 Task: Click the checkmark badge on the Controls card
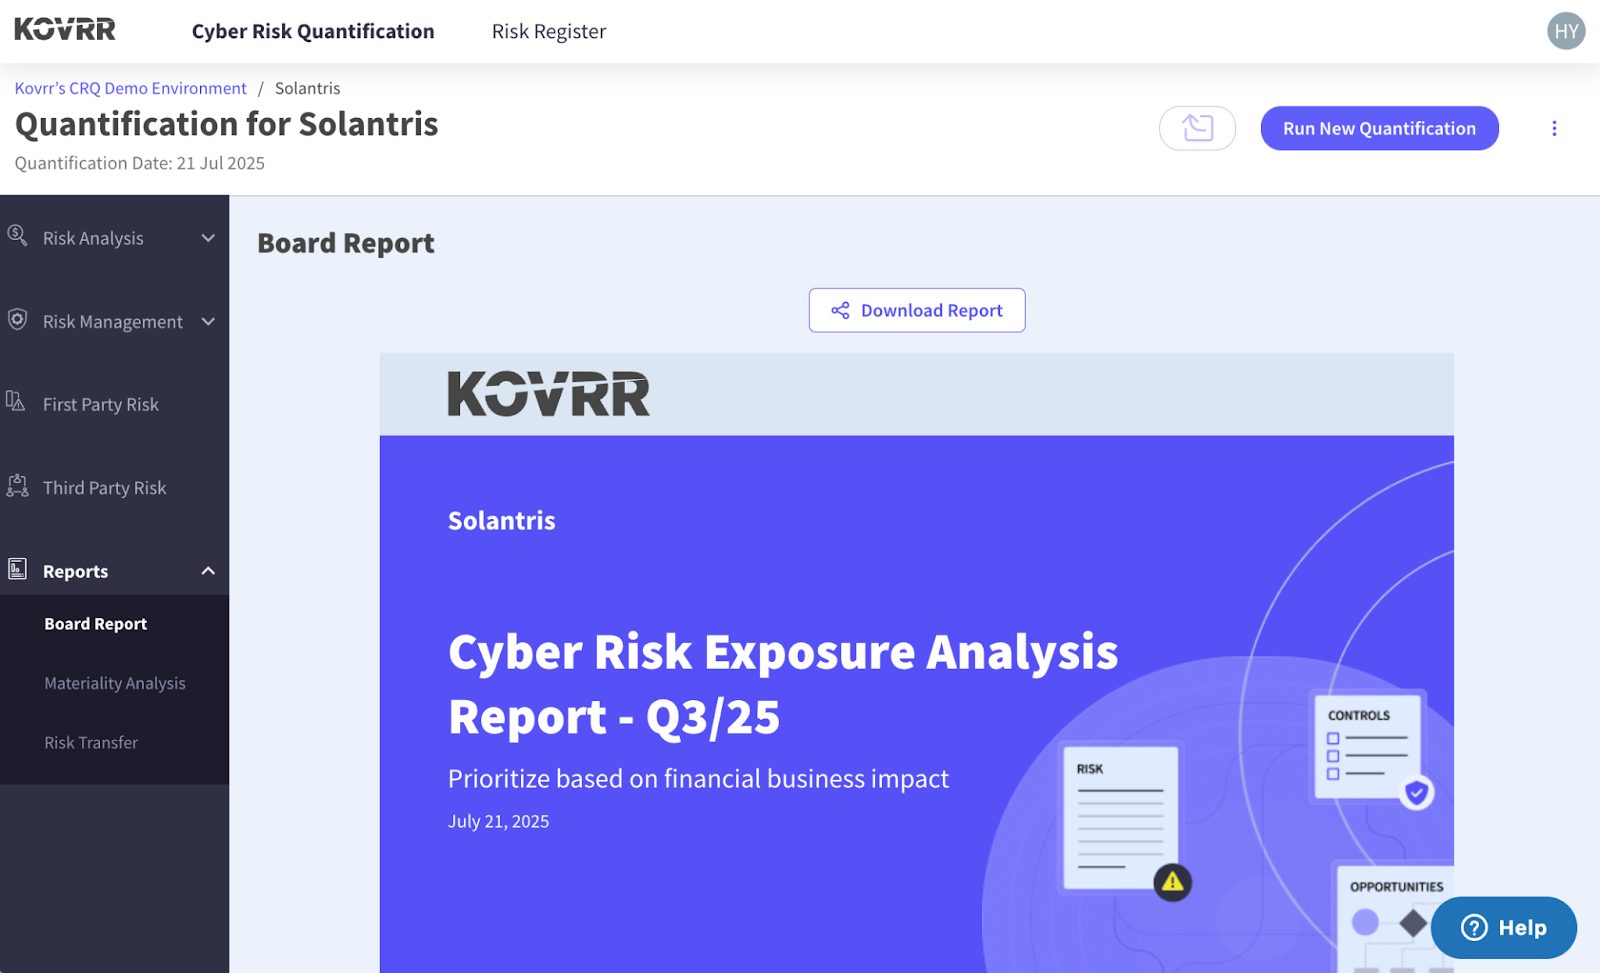[x=1416, y=793]
